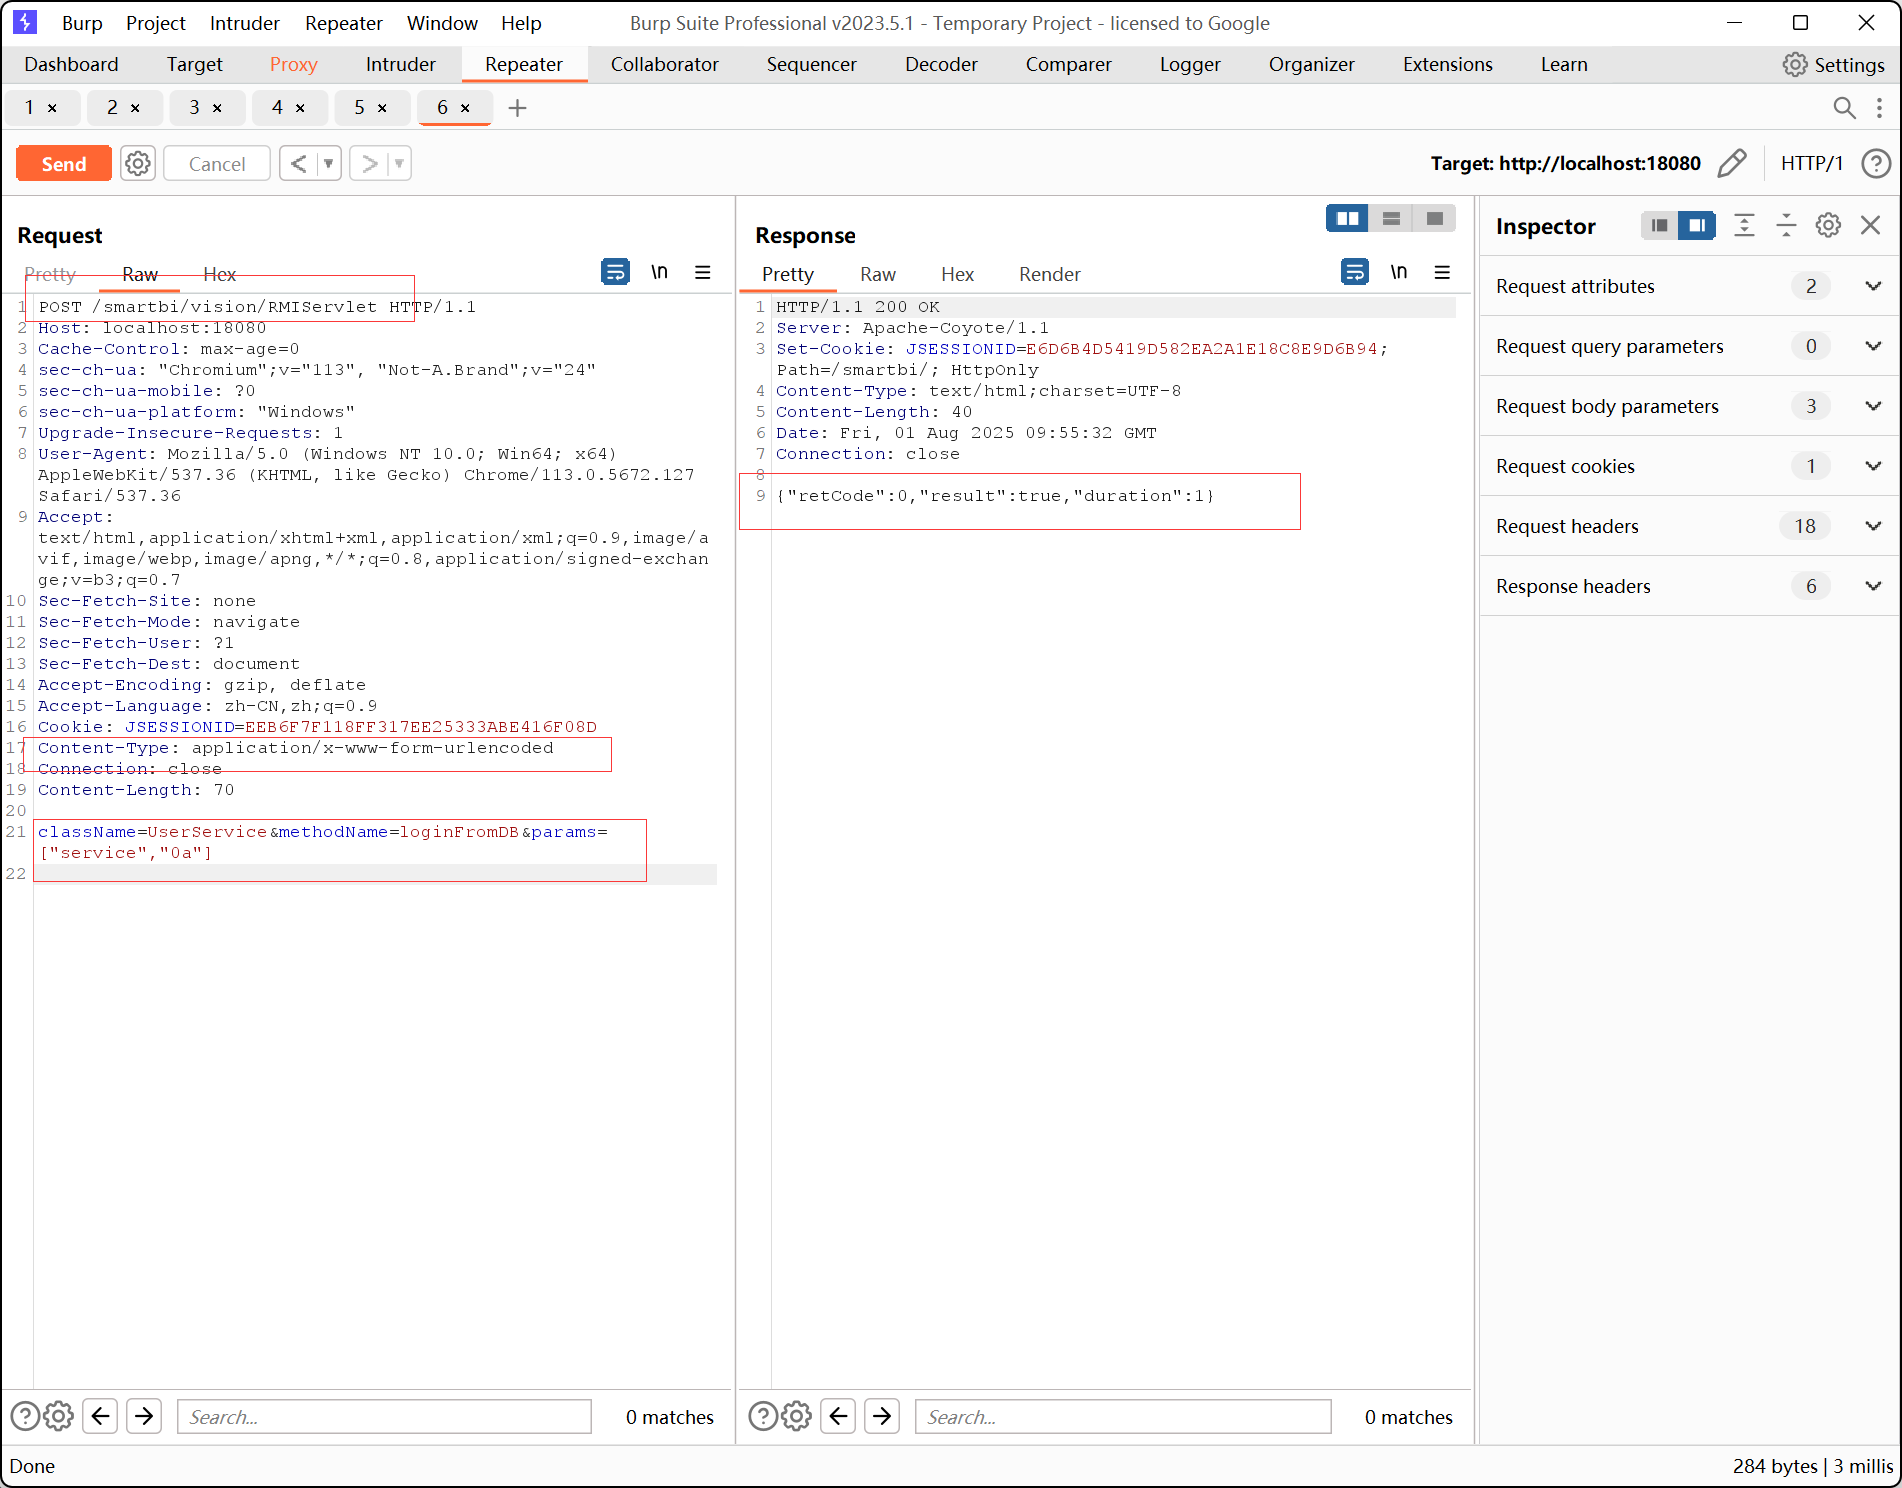Open Repeater help question mark icon
The height and width of the screenshot is (1488, 1902).
(1876, 163)
